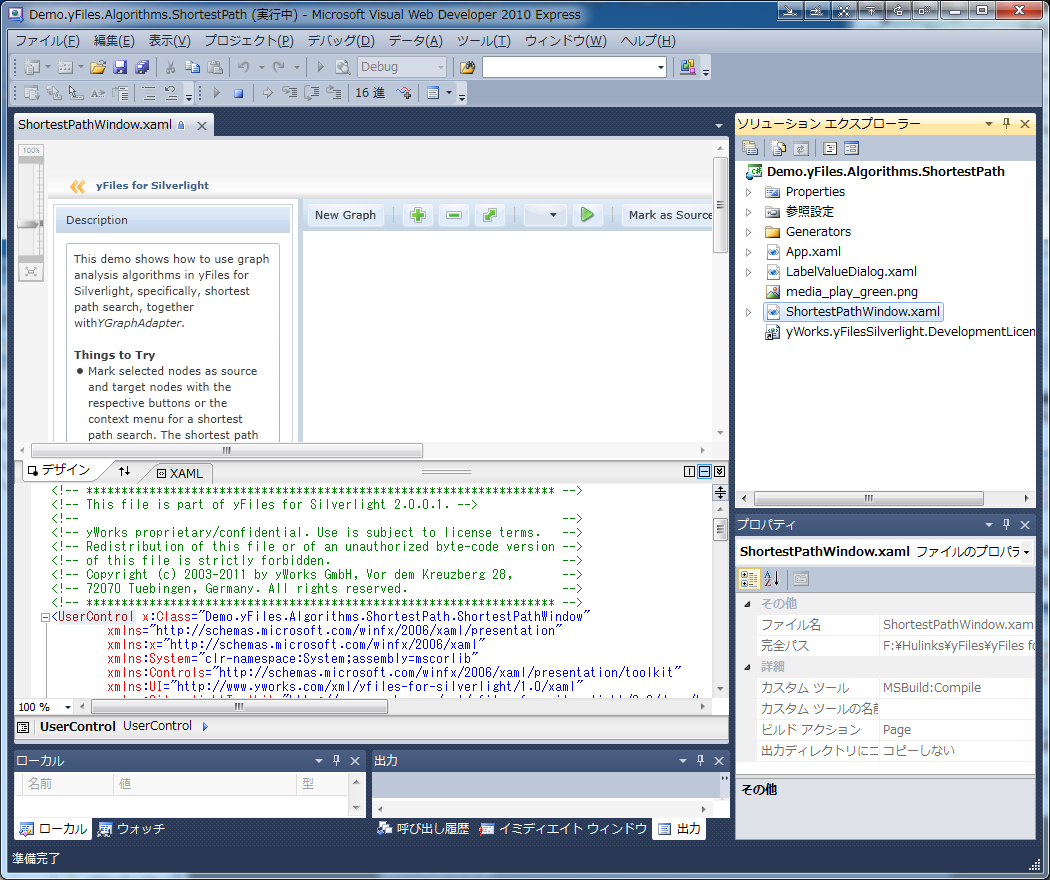The width and height of the screenshot is (1050, 880).
Task: Click the green minus zoom-out icon in the designer
Action: tap(453, 215)
